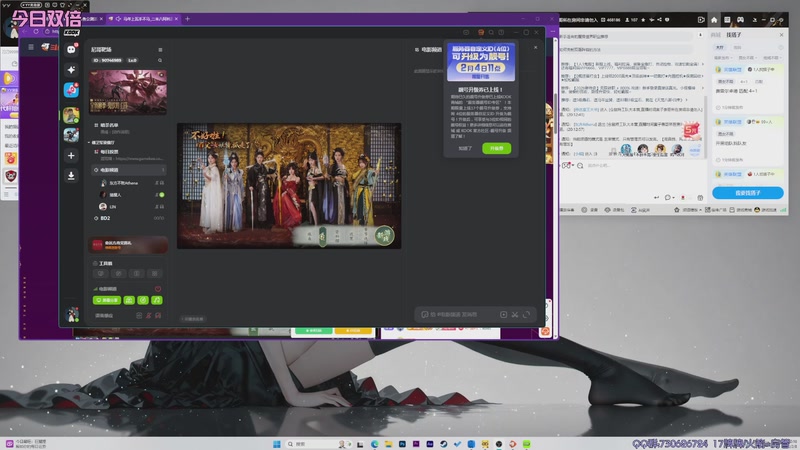Screen dimensions: 800x450
Task: Click the fourth toolbox grid button
Action: pos(155,274)
